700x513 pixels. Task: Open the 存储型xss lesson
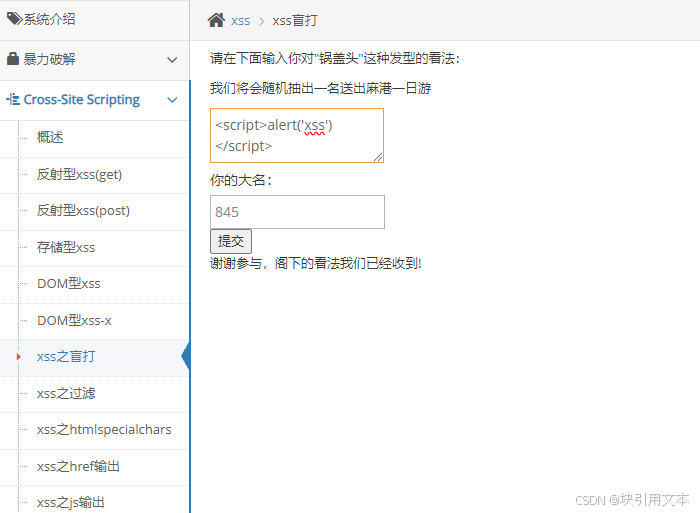point(66,247)
